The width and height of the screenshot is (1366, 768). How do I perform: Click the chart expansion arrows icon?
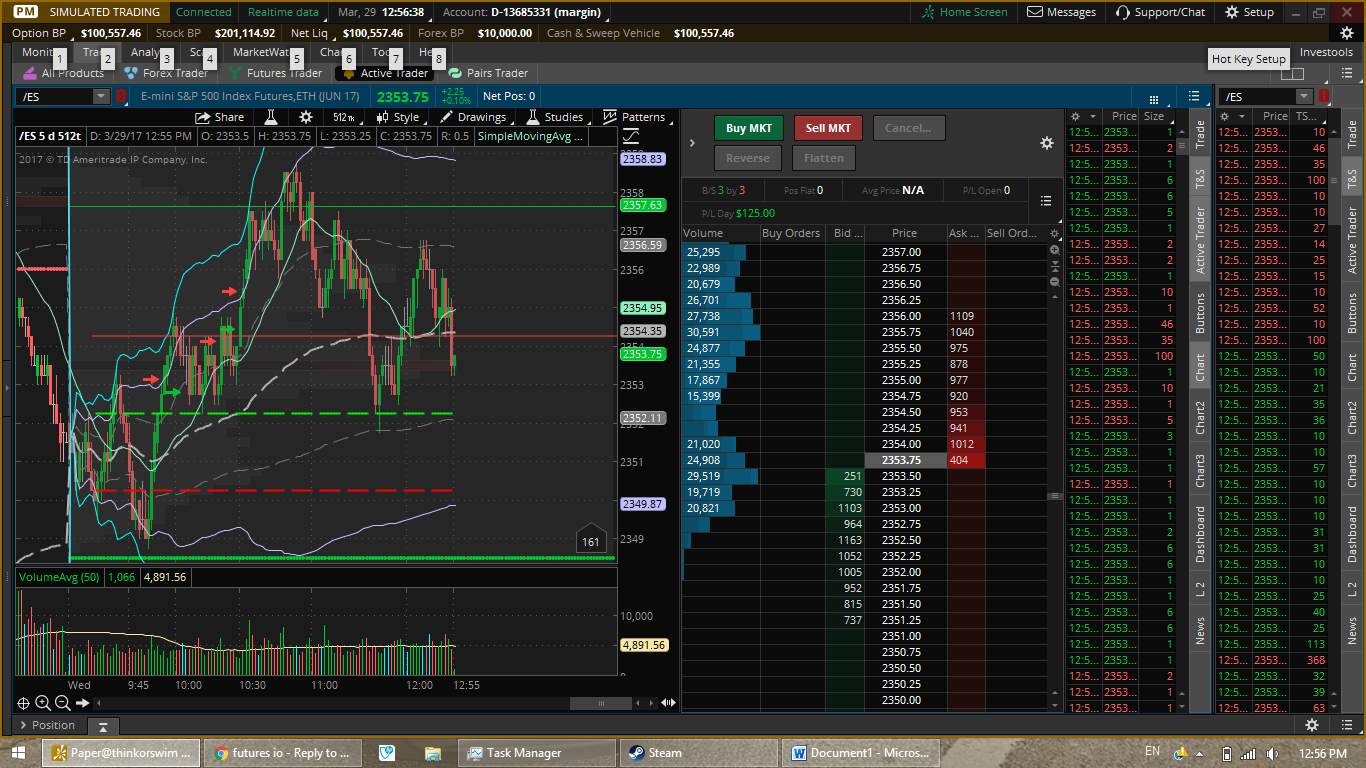click(668, 703)
